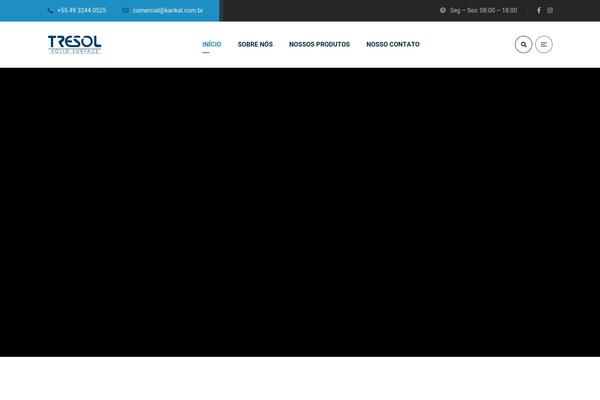Open NOSSO CONTATO menu item
Viewport: 600px width, 400px height.
pyautogui.click(x=393, y=44)
